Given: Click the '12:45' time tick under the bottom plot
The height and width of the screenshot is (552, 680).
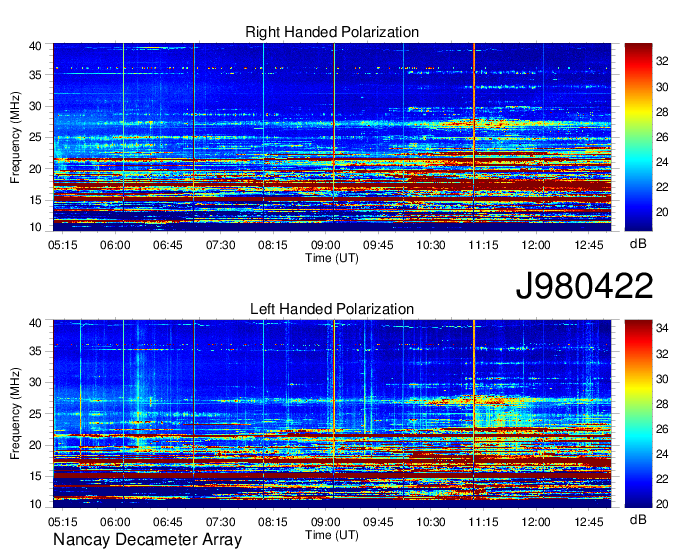Looking at the screenshot, I should point(588,522).
